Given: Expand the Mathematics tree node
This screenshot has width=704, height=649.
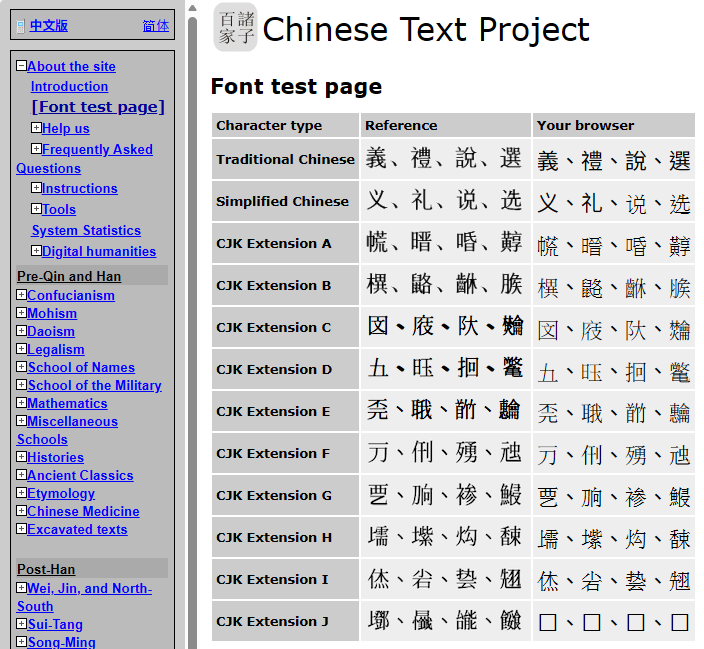Looking at the screenshot, I should click(x=21, y=402).
